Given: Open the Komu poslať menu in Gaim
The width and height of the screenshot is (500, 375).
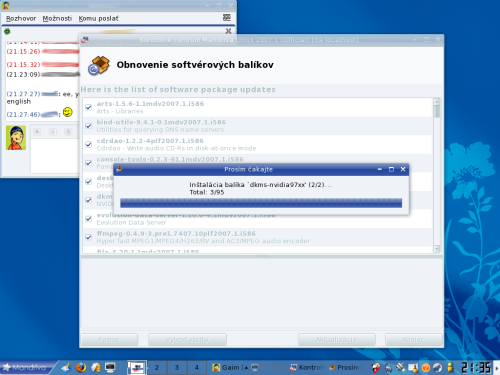Looking at the screenshot, I should (x=98, y=18).
